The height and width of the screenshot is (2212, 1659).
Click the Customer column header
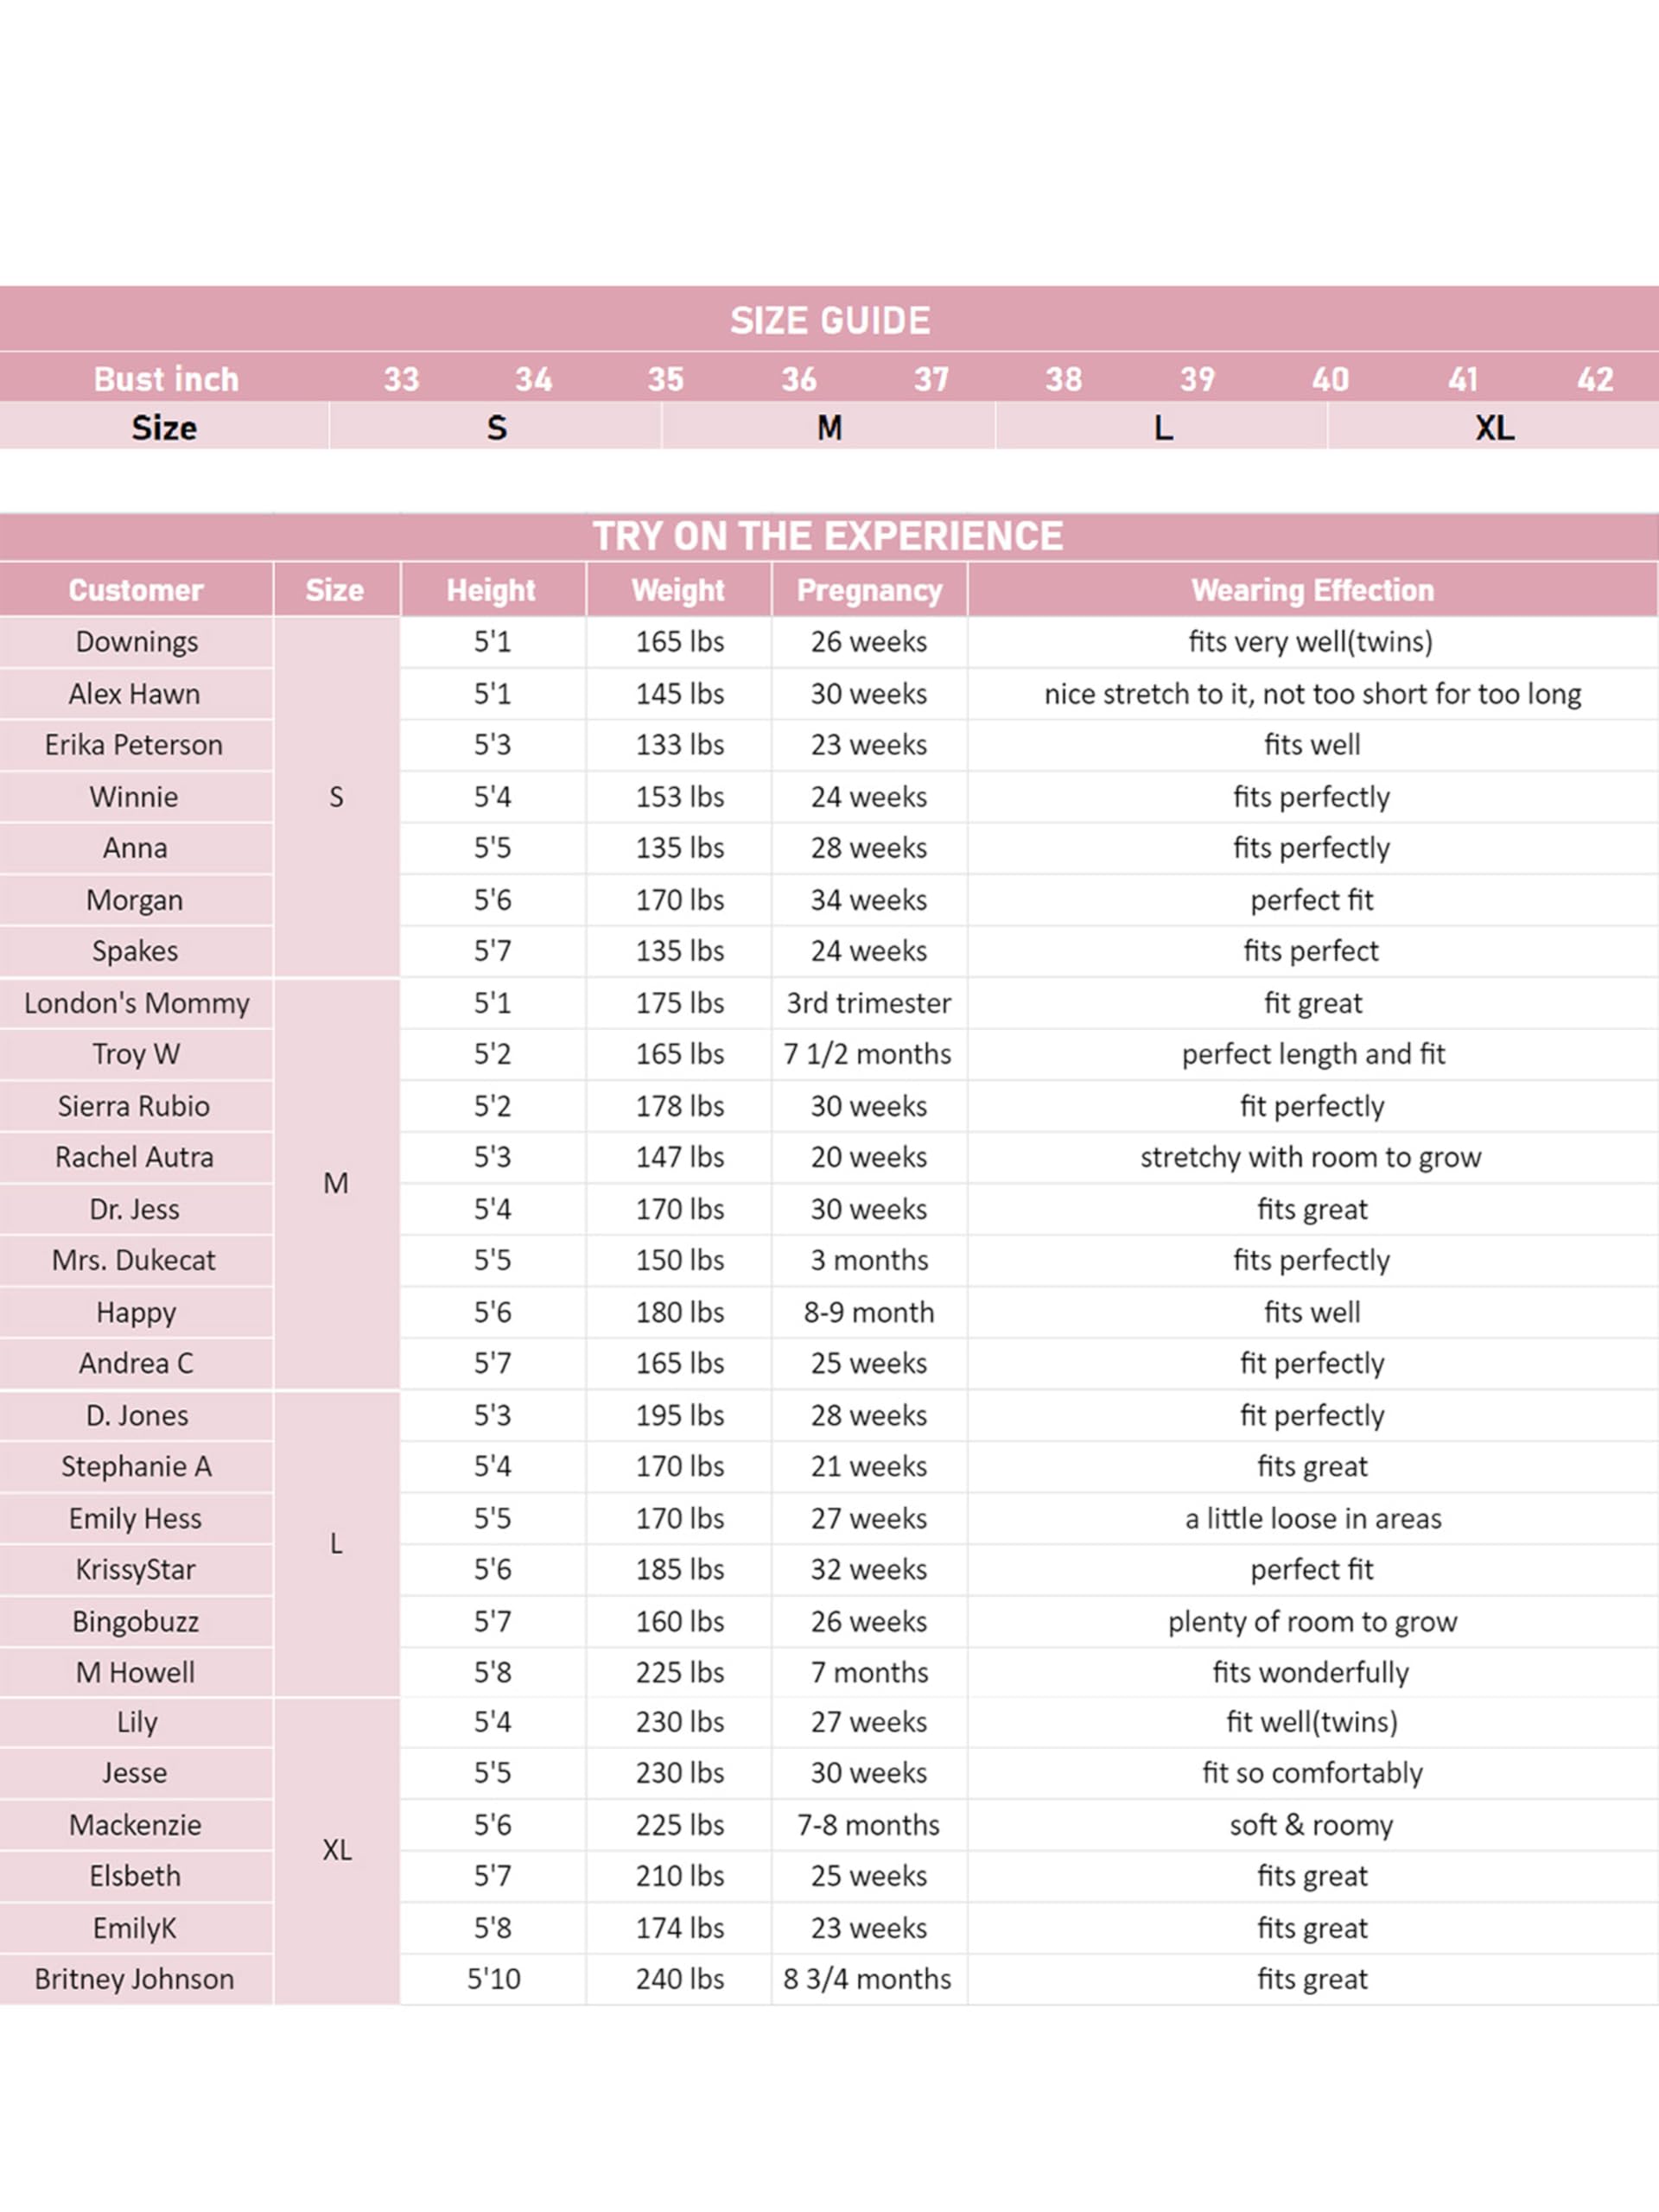136,590
